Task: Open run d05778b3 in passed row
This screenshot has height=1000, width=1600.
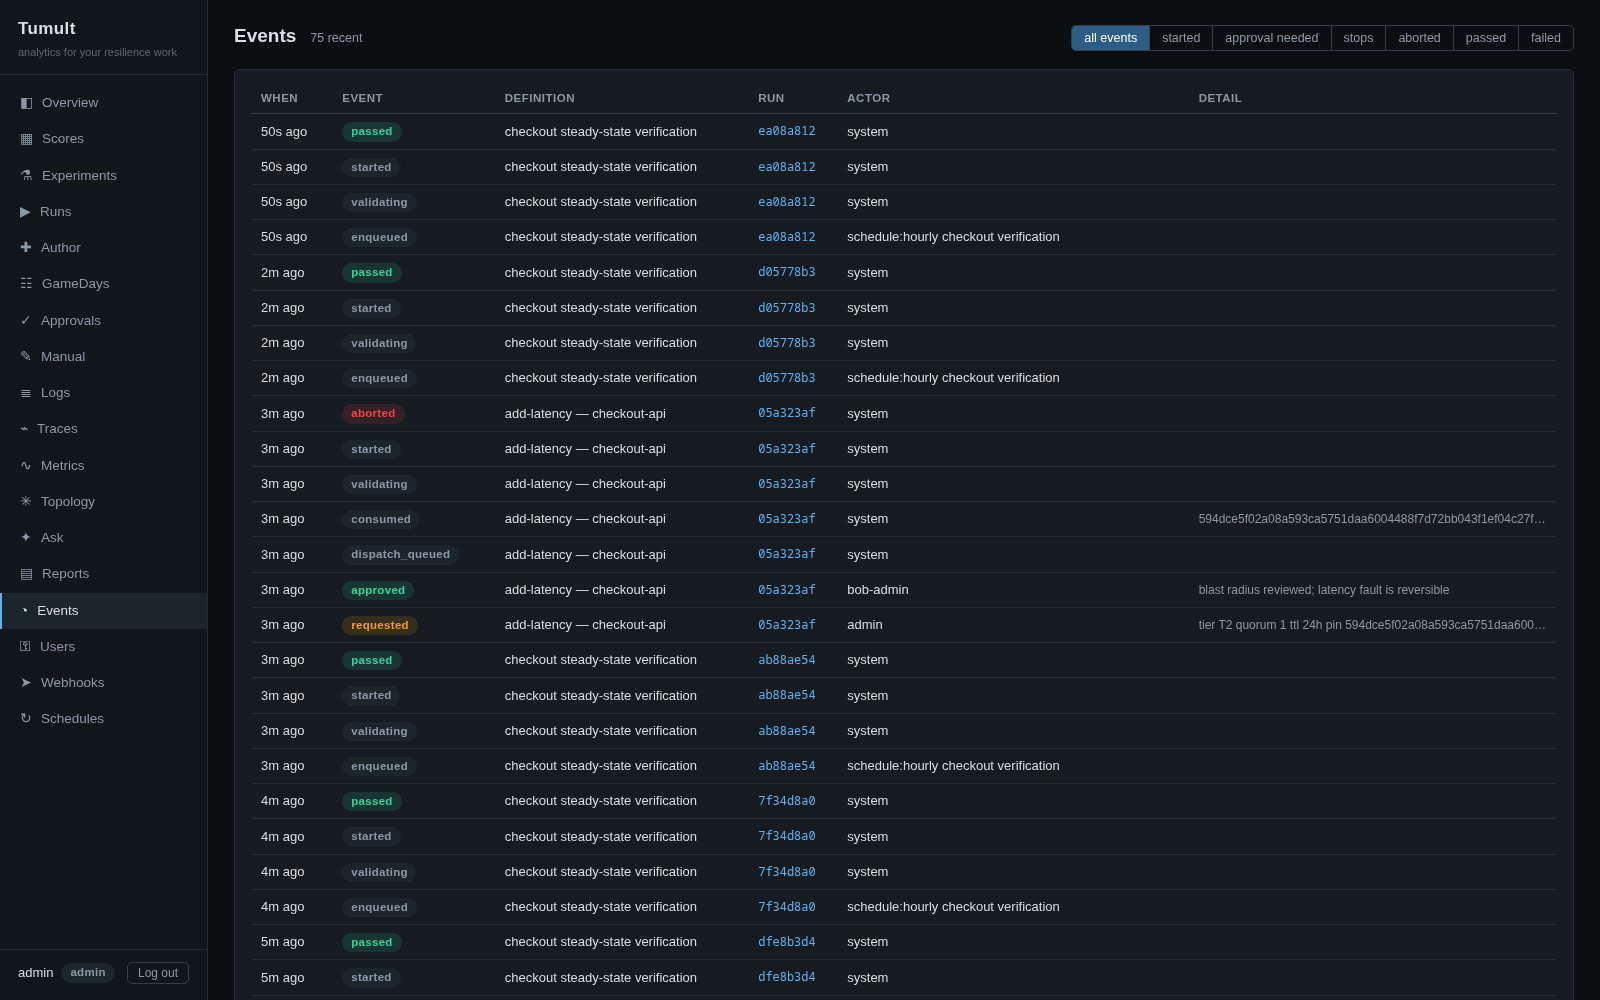Action: [x=786, y=272]
